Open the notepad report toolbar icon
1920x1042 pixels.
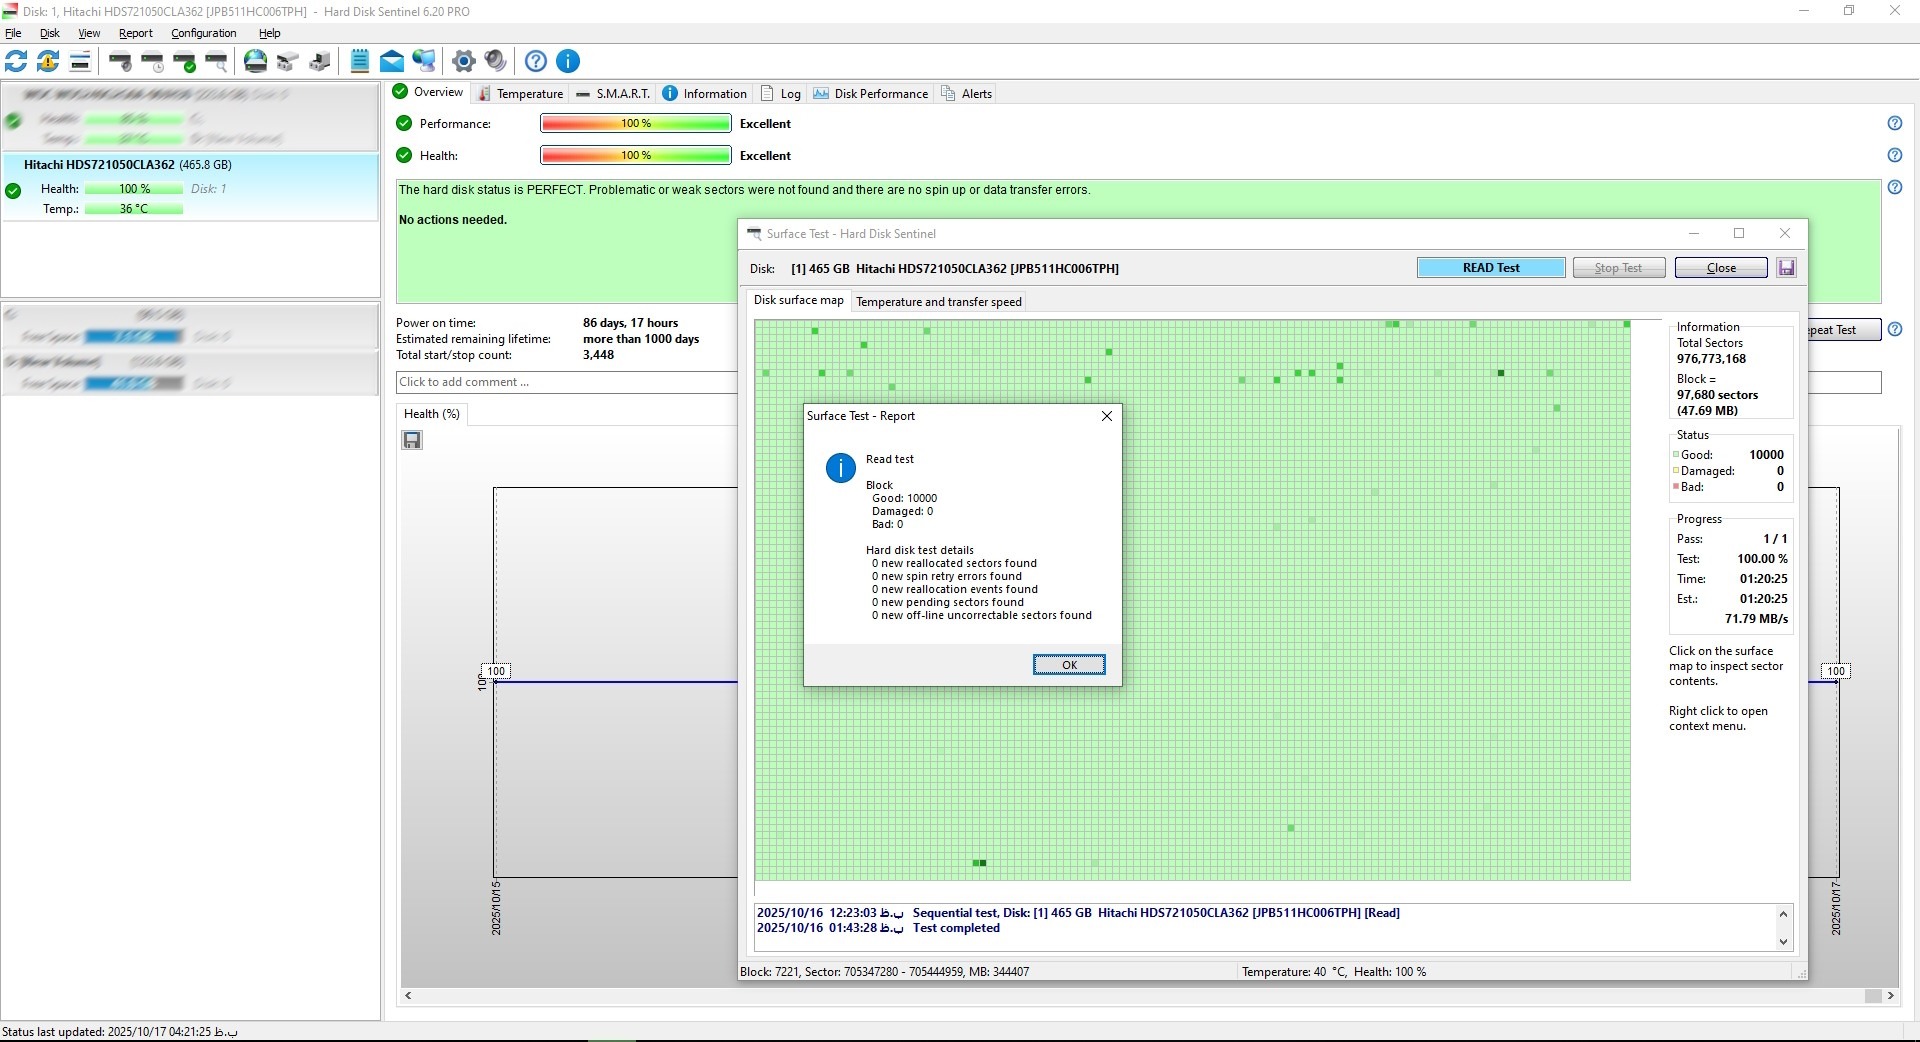coord(360,61)
